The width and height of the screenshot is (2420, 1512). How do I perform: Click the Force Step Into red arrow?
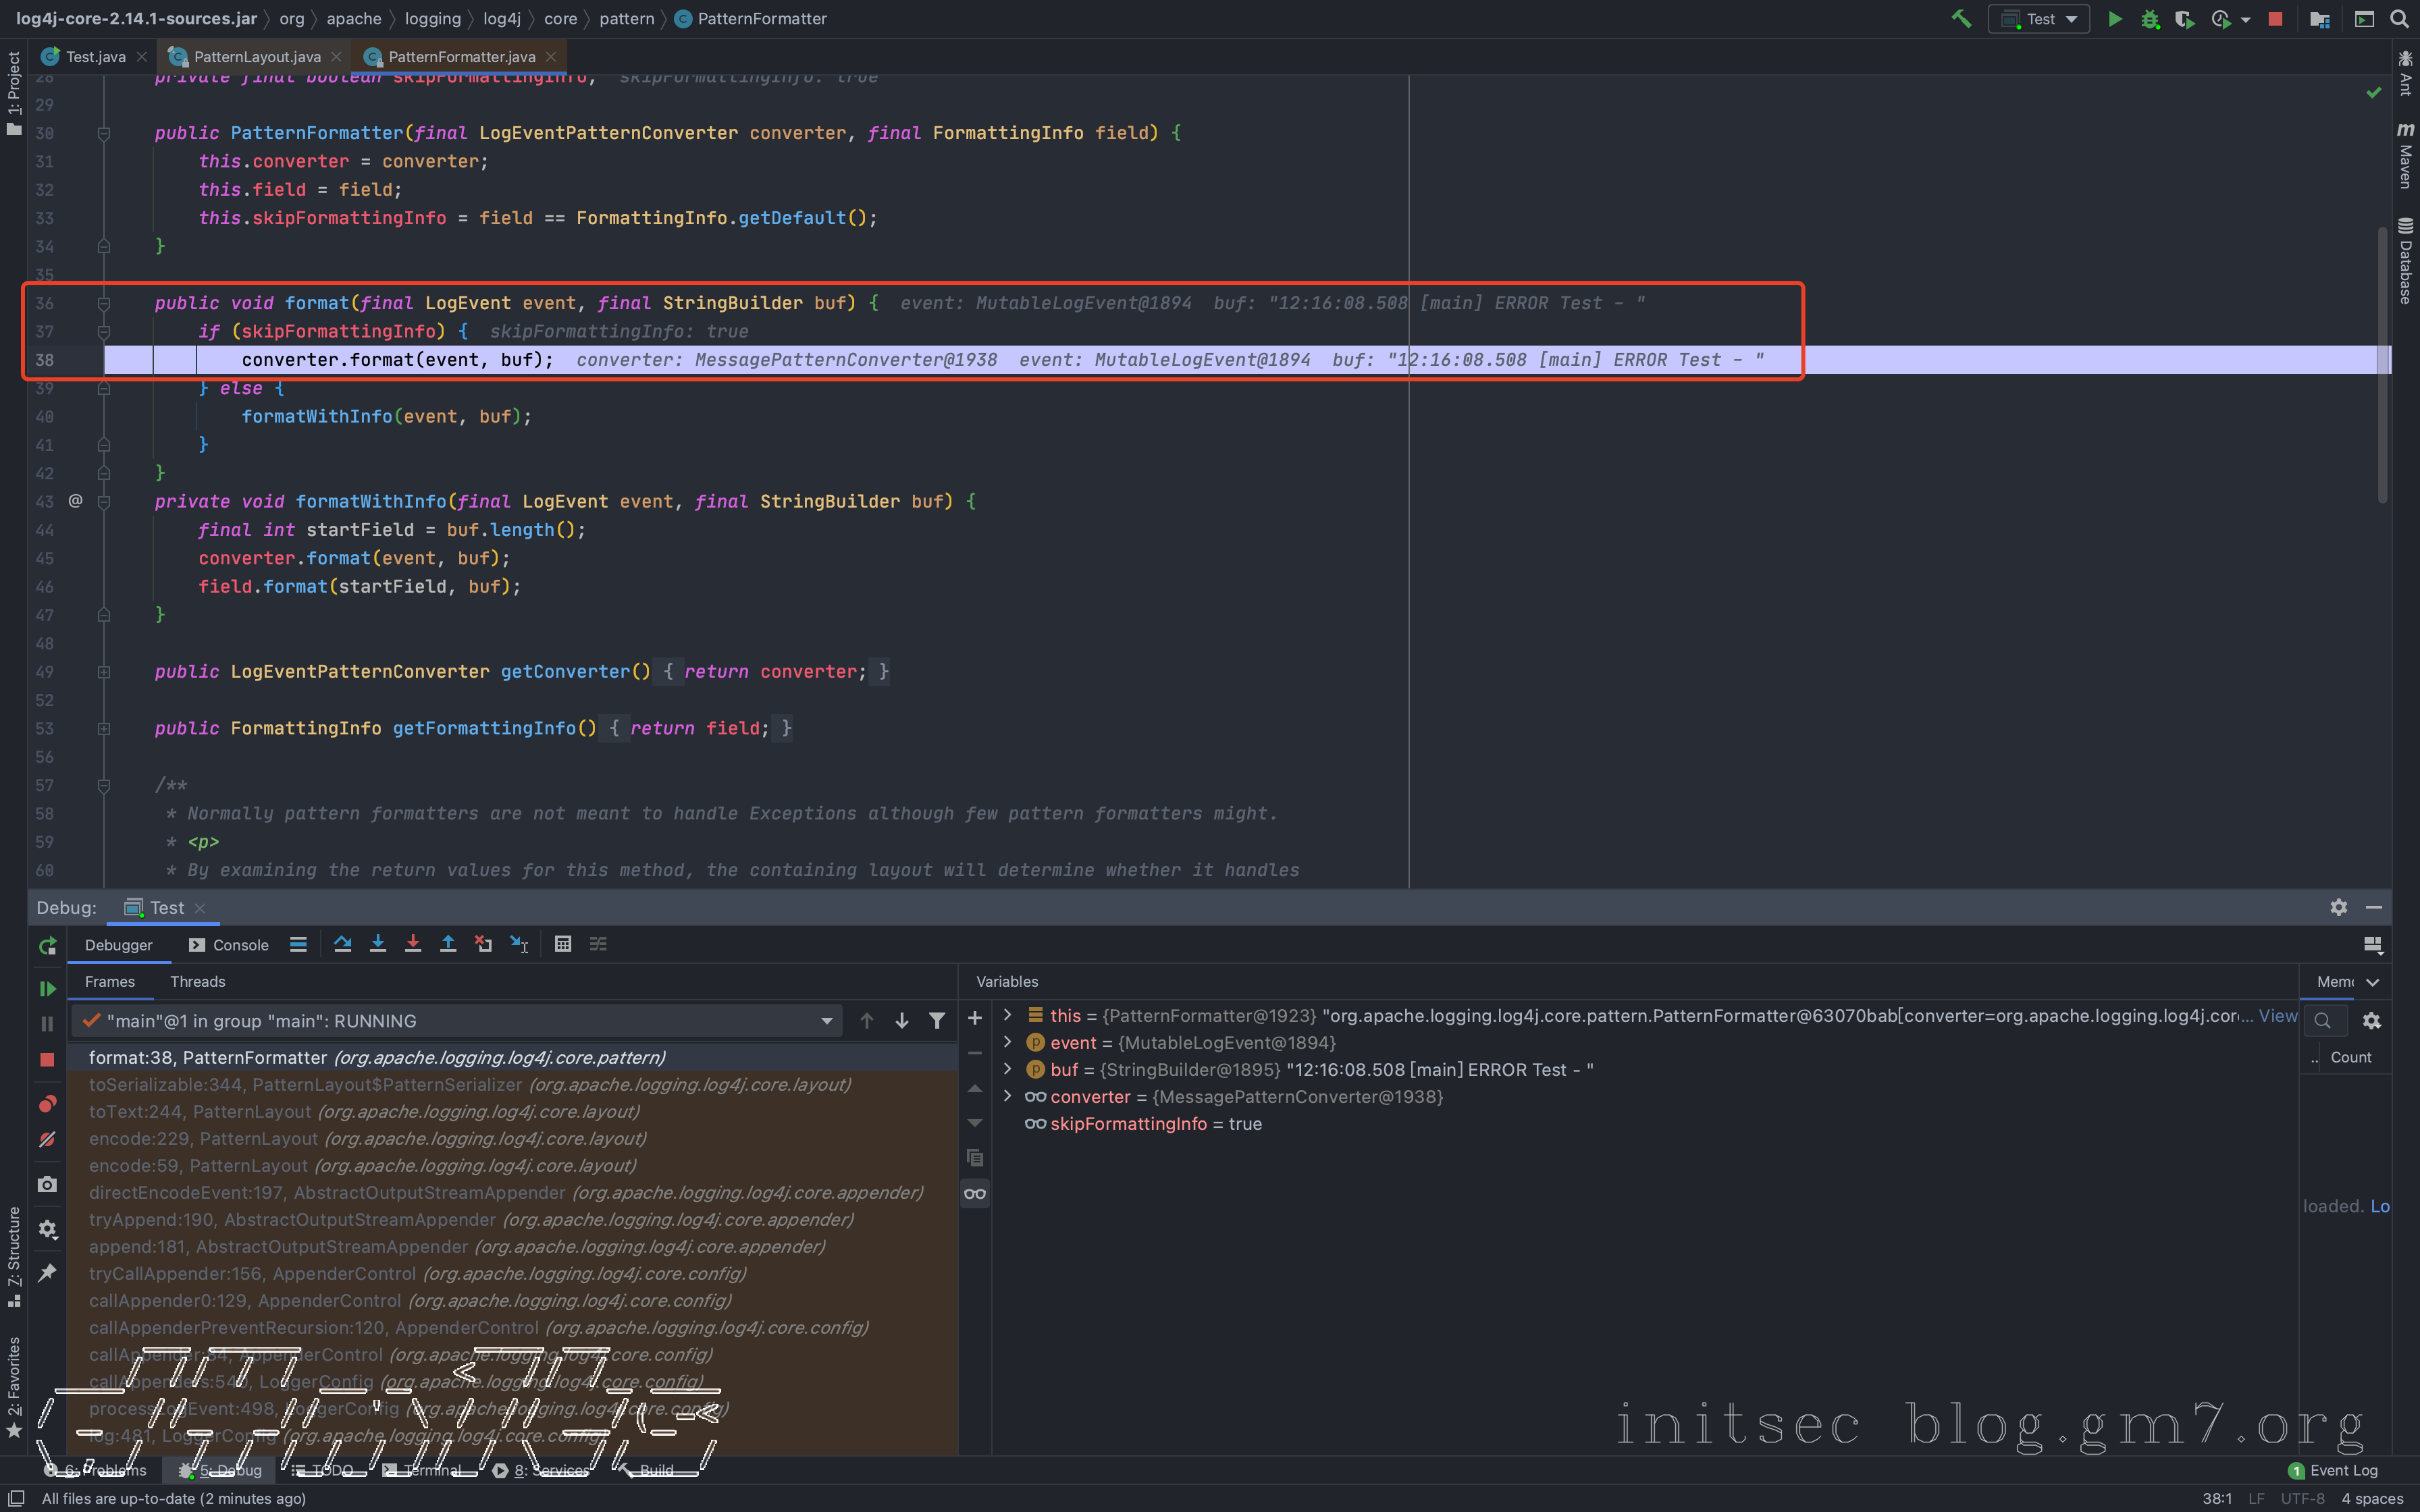coord(412,944)
